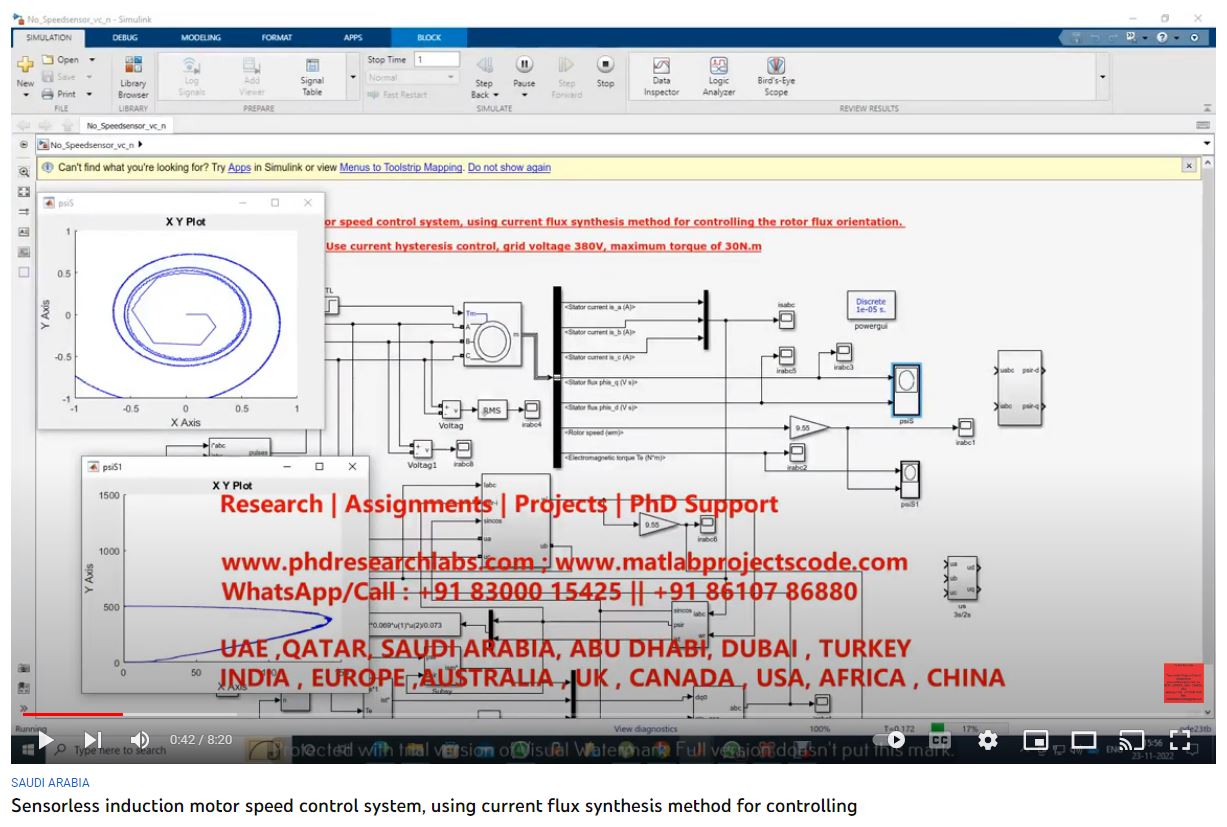
Task: Select the 9.55 gain block on the rotor speed line
Action: point(808,428)
